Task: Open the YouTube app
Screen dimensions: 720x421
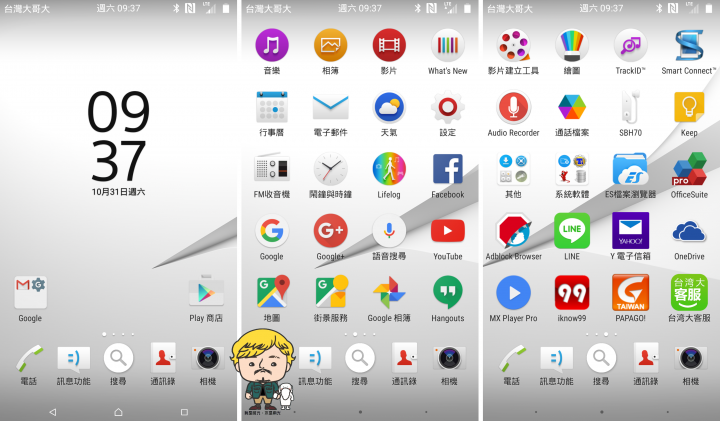Action: point(448,231)
